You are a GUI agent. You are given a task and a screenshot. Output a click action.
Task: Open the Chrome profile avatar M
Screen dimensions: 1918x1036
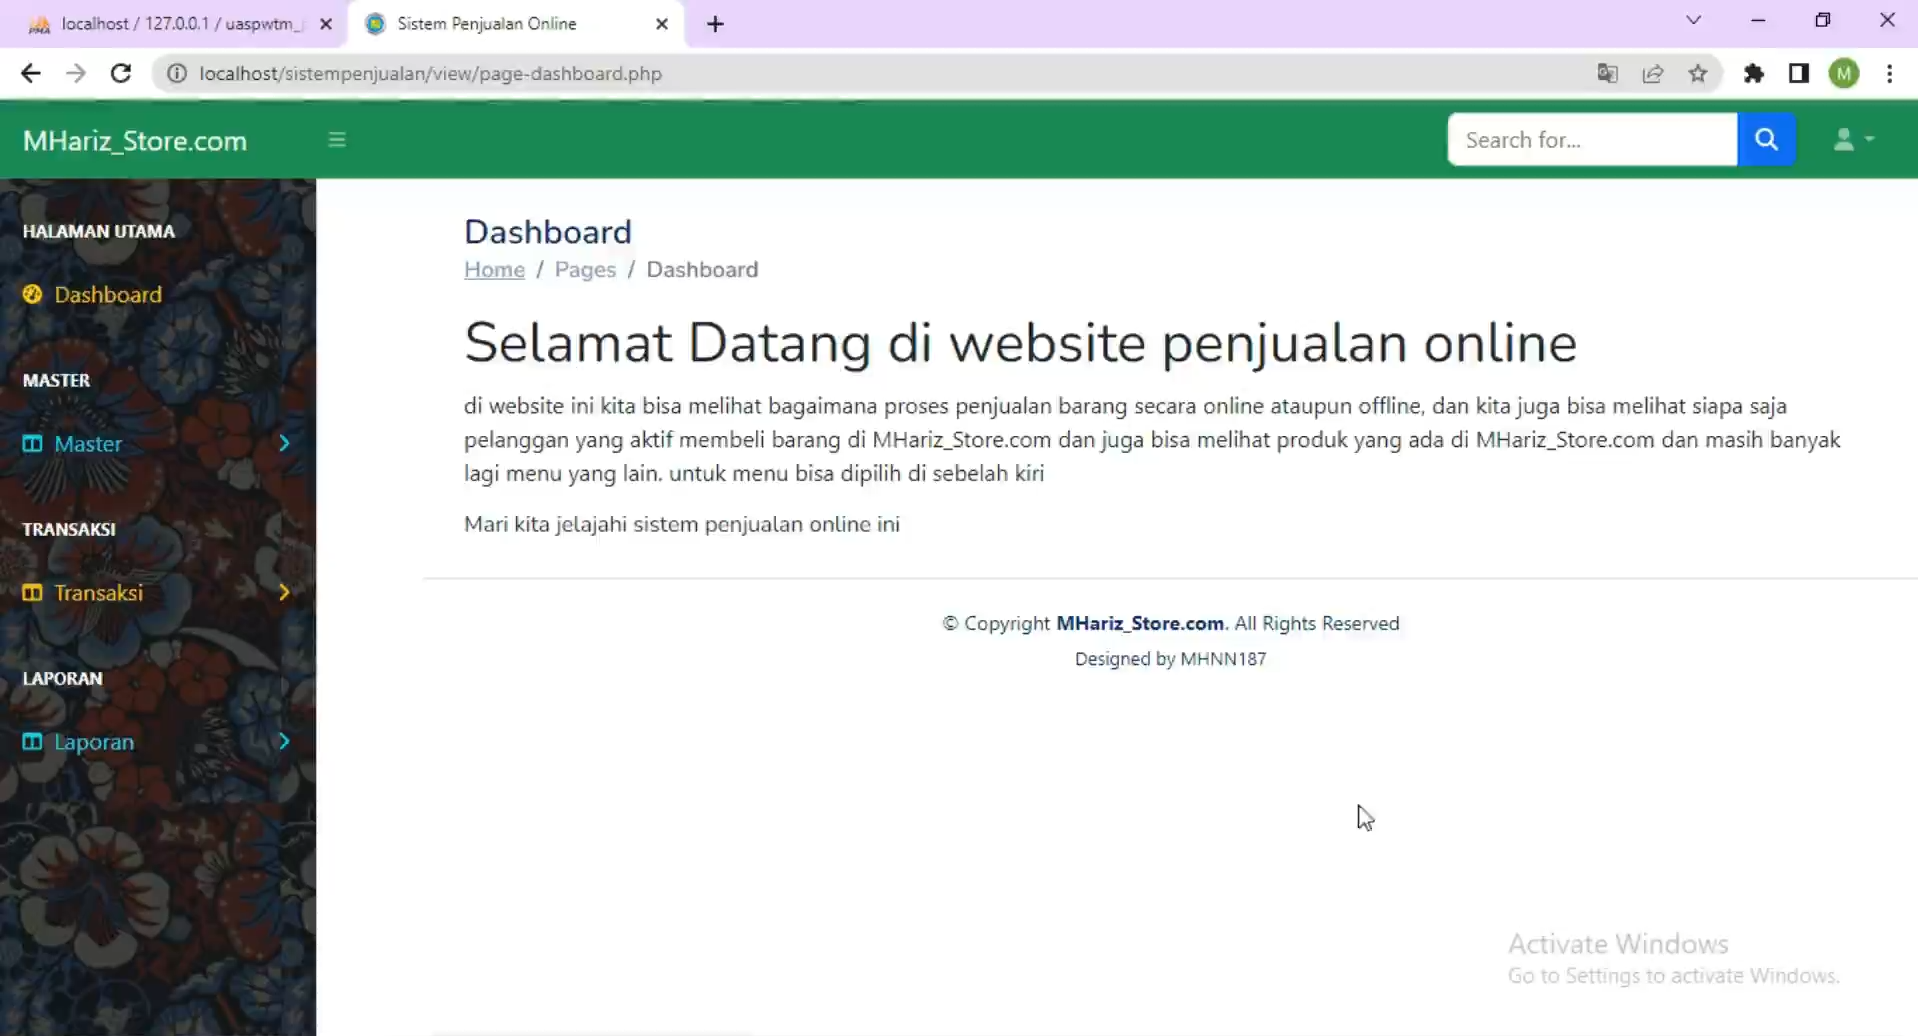click(x=1845, y=73)
